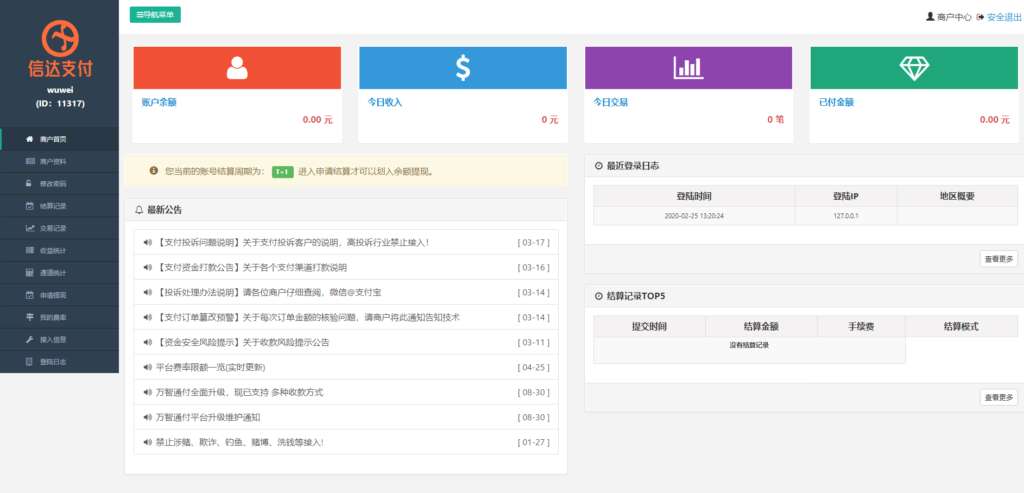This screenshot has height=493, width=1024.
Task: Open 通道统计 with the calculator icon
Action: (x=59, y=272)
